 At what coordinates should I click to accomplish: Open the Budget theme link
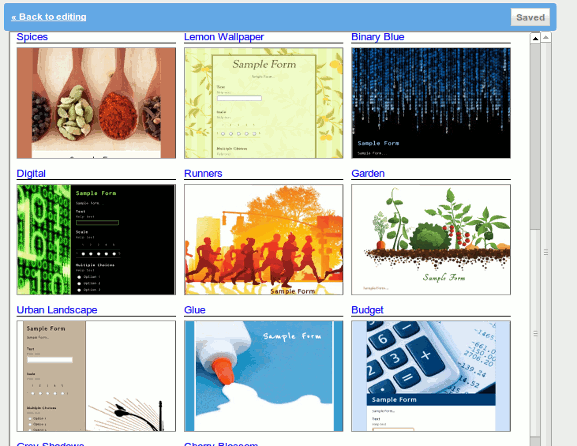coord(367,310)
